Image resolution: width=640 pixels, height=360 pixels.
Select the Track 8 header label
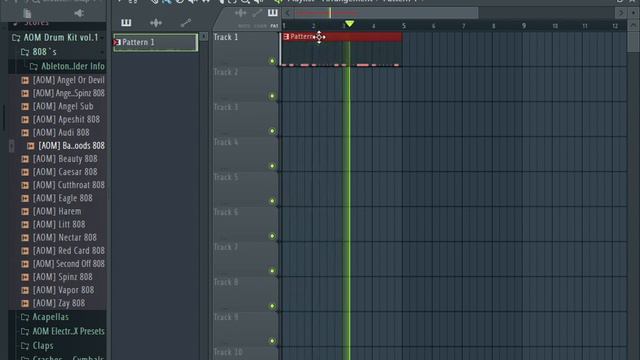pos(226,282)
